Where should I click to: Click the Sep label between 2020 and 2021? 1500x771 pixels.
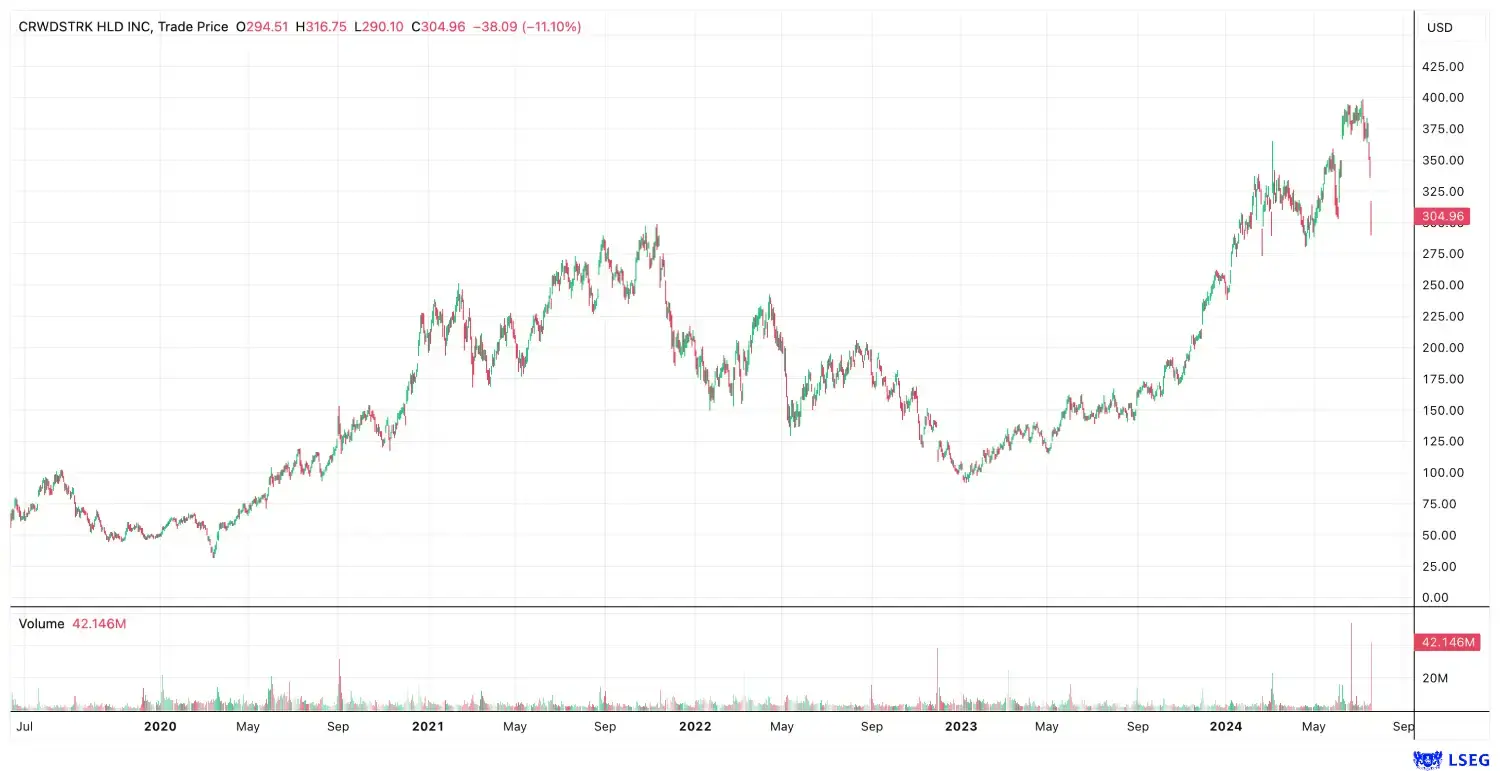(x=338, y=726)
